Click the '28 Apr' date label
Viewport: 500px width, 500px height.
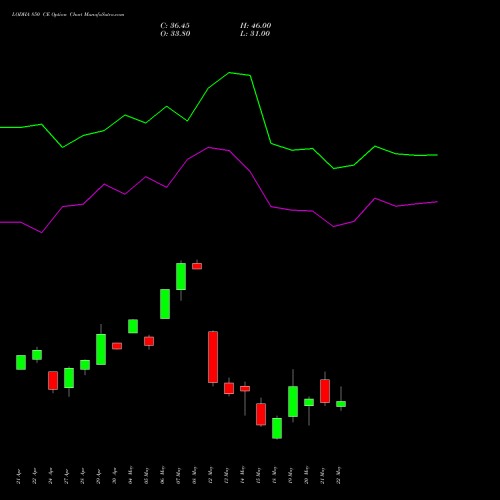[x=83, y=476]
